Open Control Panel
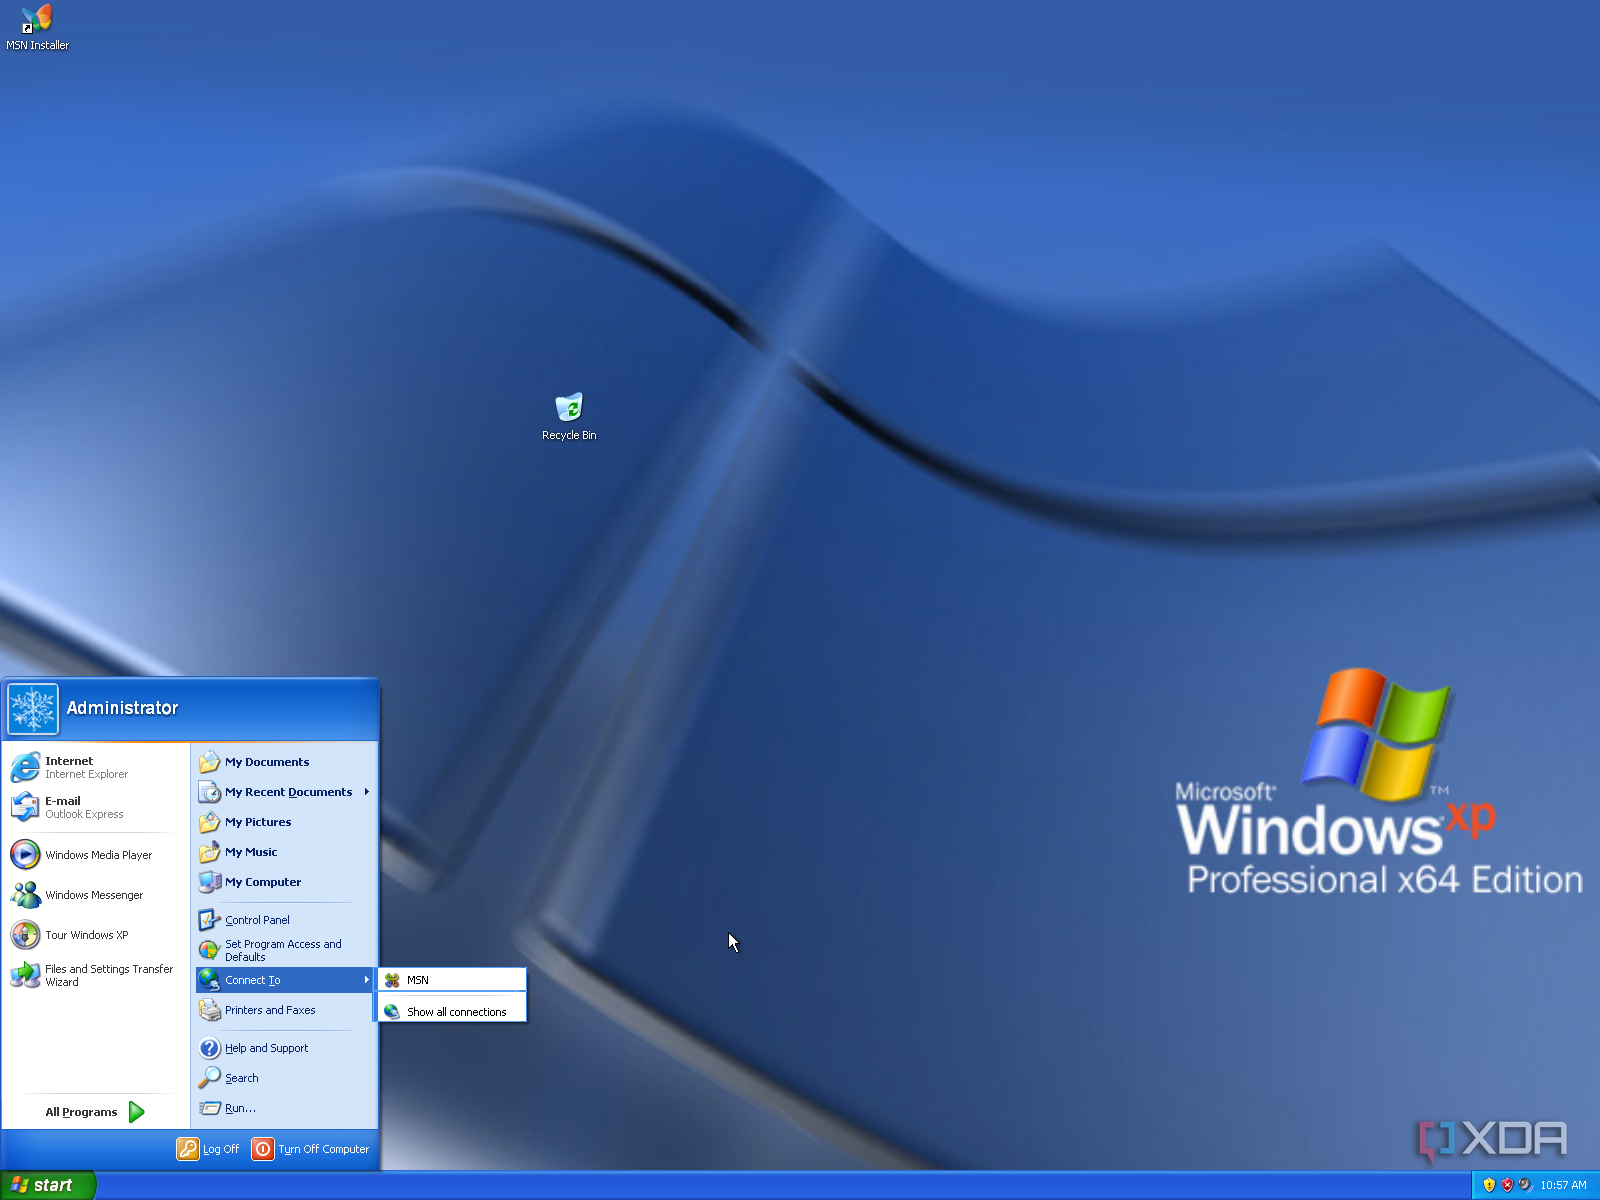 pos(285,920)
